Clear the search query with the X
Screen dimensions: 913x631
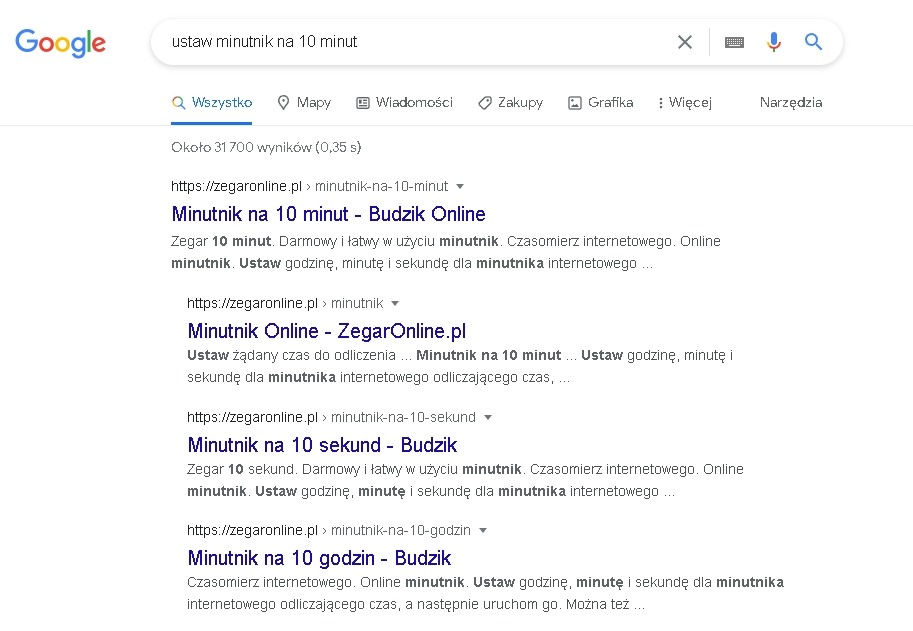[685, 42]
